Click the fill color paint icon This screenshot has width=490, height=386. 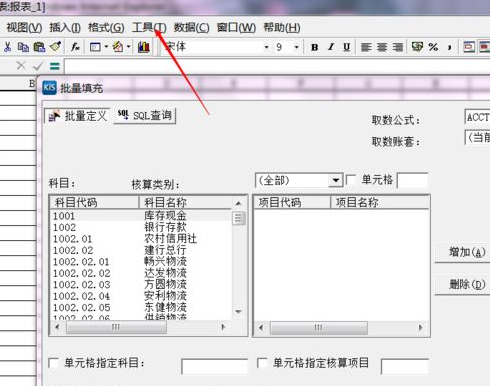118,47
